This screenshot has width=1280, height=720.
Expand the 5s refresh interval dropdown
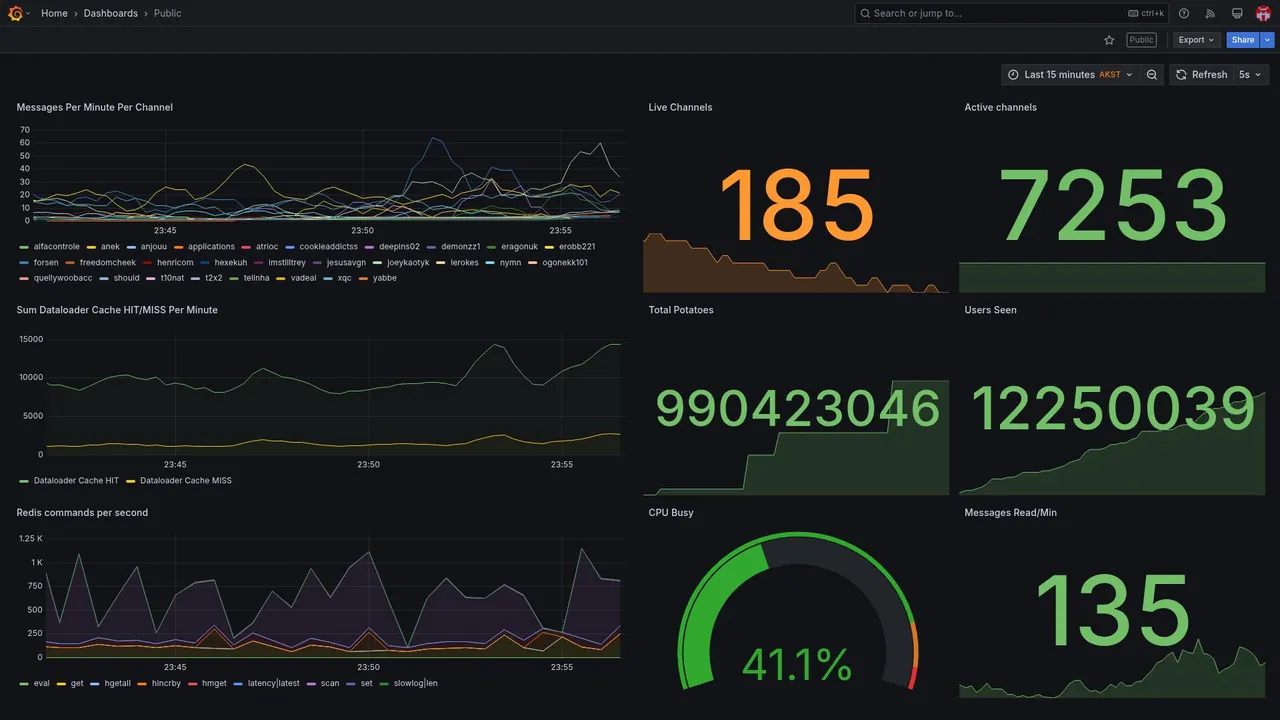pos(1251,75)
